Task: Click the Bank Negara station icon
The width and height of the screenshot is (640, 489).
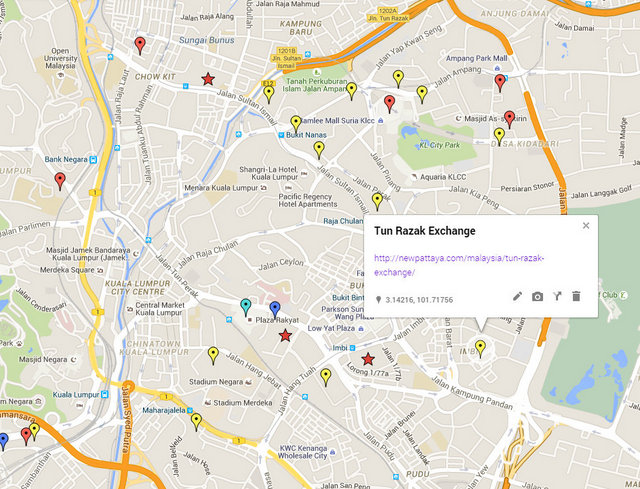Action: [93, 160]
